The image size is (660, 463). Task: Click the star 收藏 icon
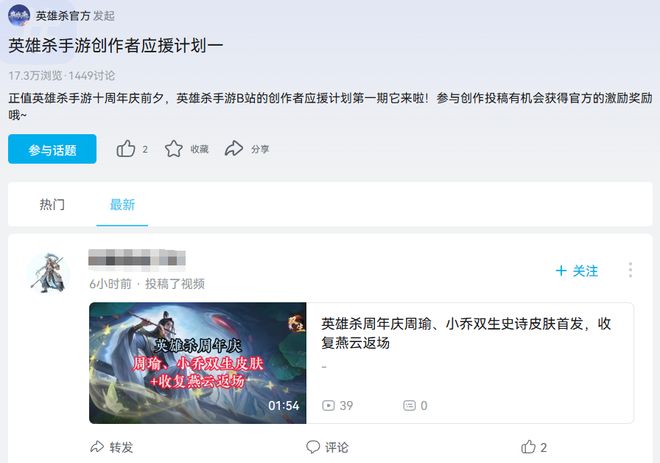[x=173, y=149]
